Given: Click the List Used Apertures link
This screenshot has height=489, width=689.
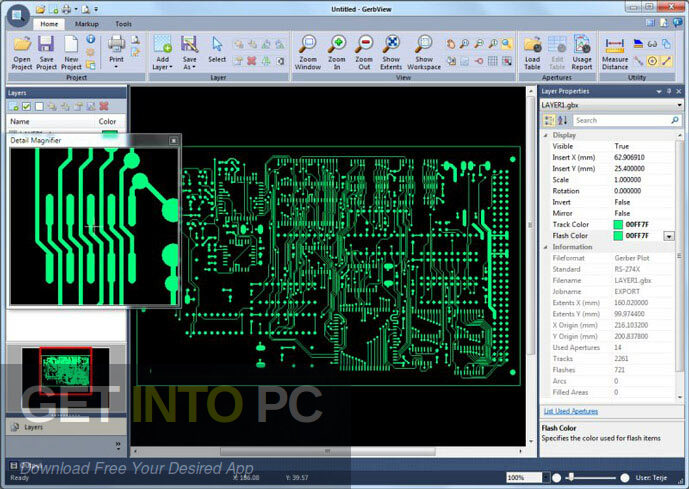Looking at the screenshot, I should click(x=571, y=411).
